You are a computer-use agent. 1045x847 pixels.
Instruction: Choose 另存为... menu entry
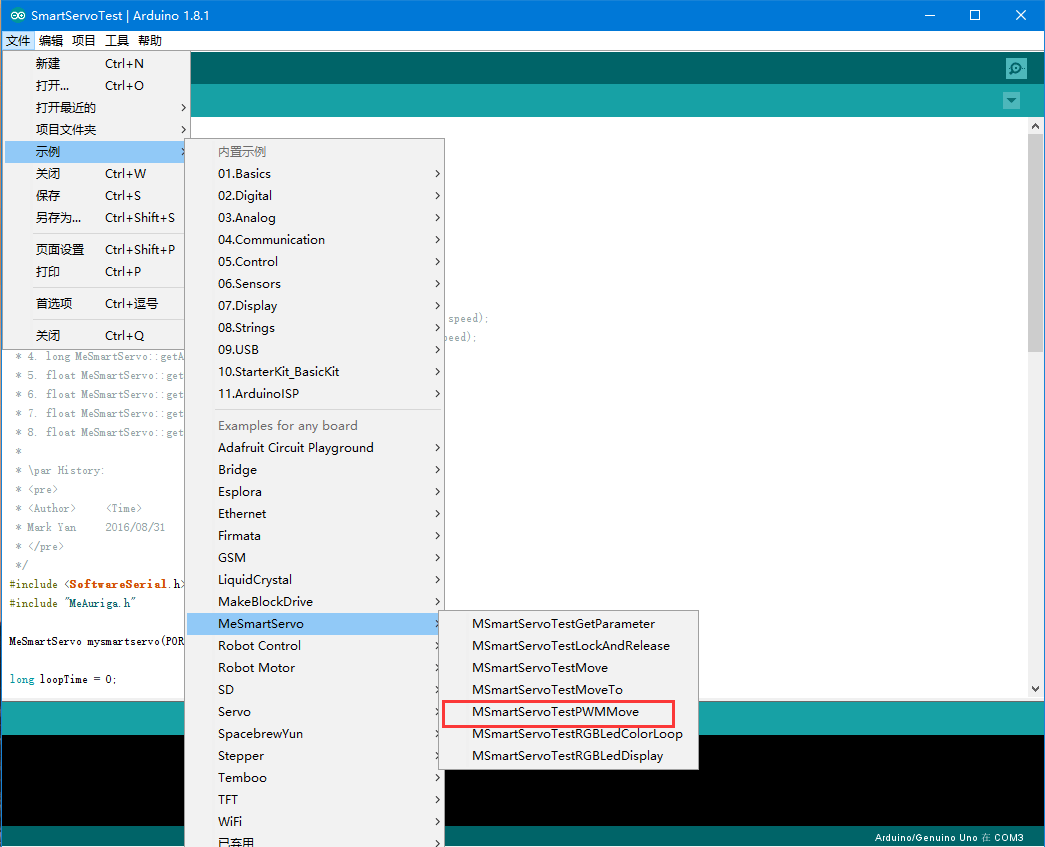pos(95,217)
